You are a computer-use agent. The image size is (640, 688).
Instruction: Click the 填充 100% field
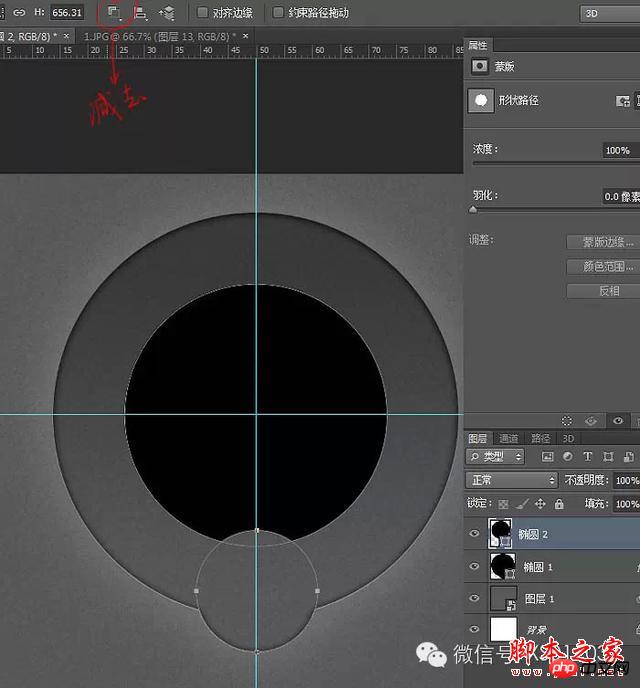pyautogui.click(x=626, y=504)
